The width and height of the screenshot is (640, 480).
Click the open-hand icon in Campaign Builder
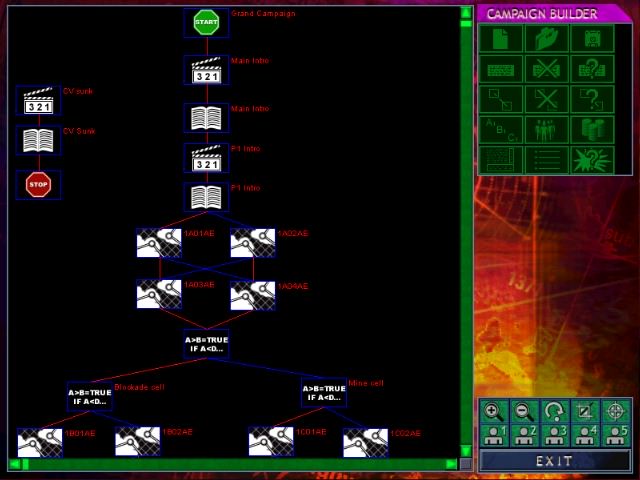(x=546, y=39)
